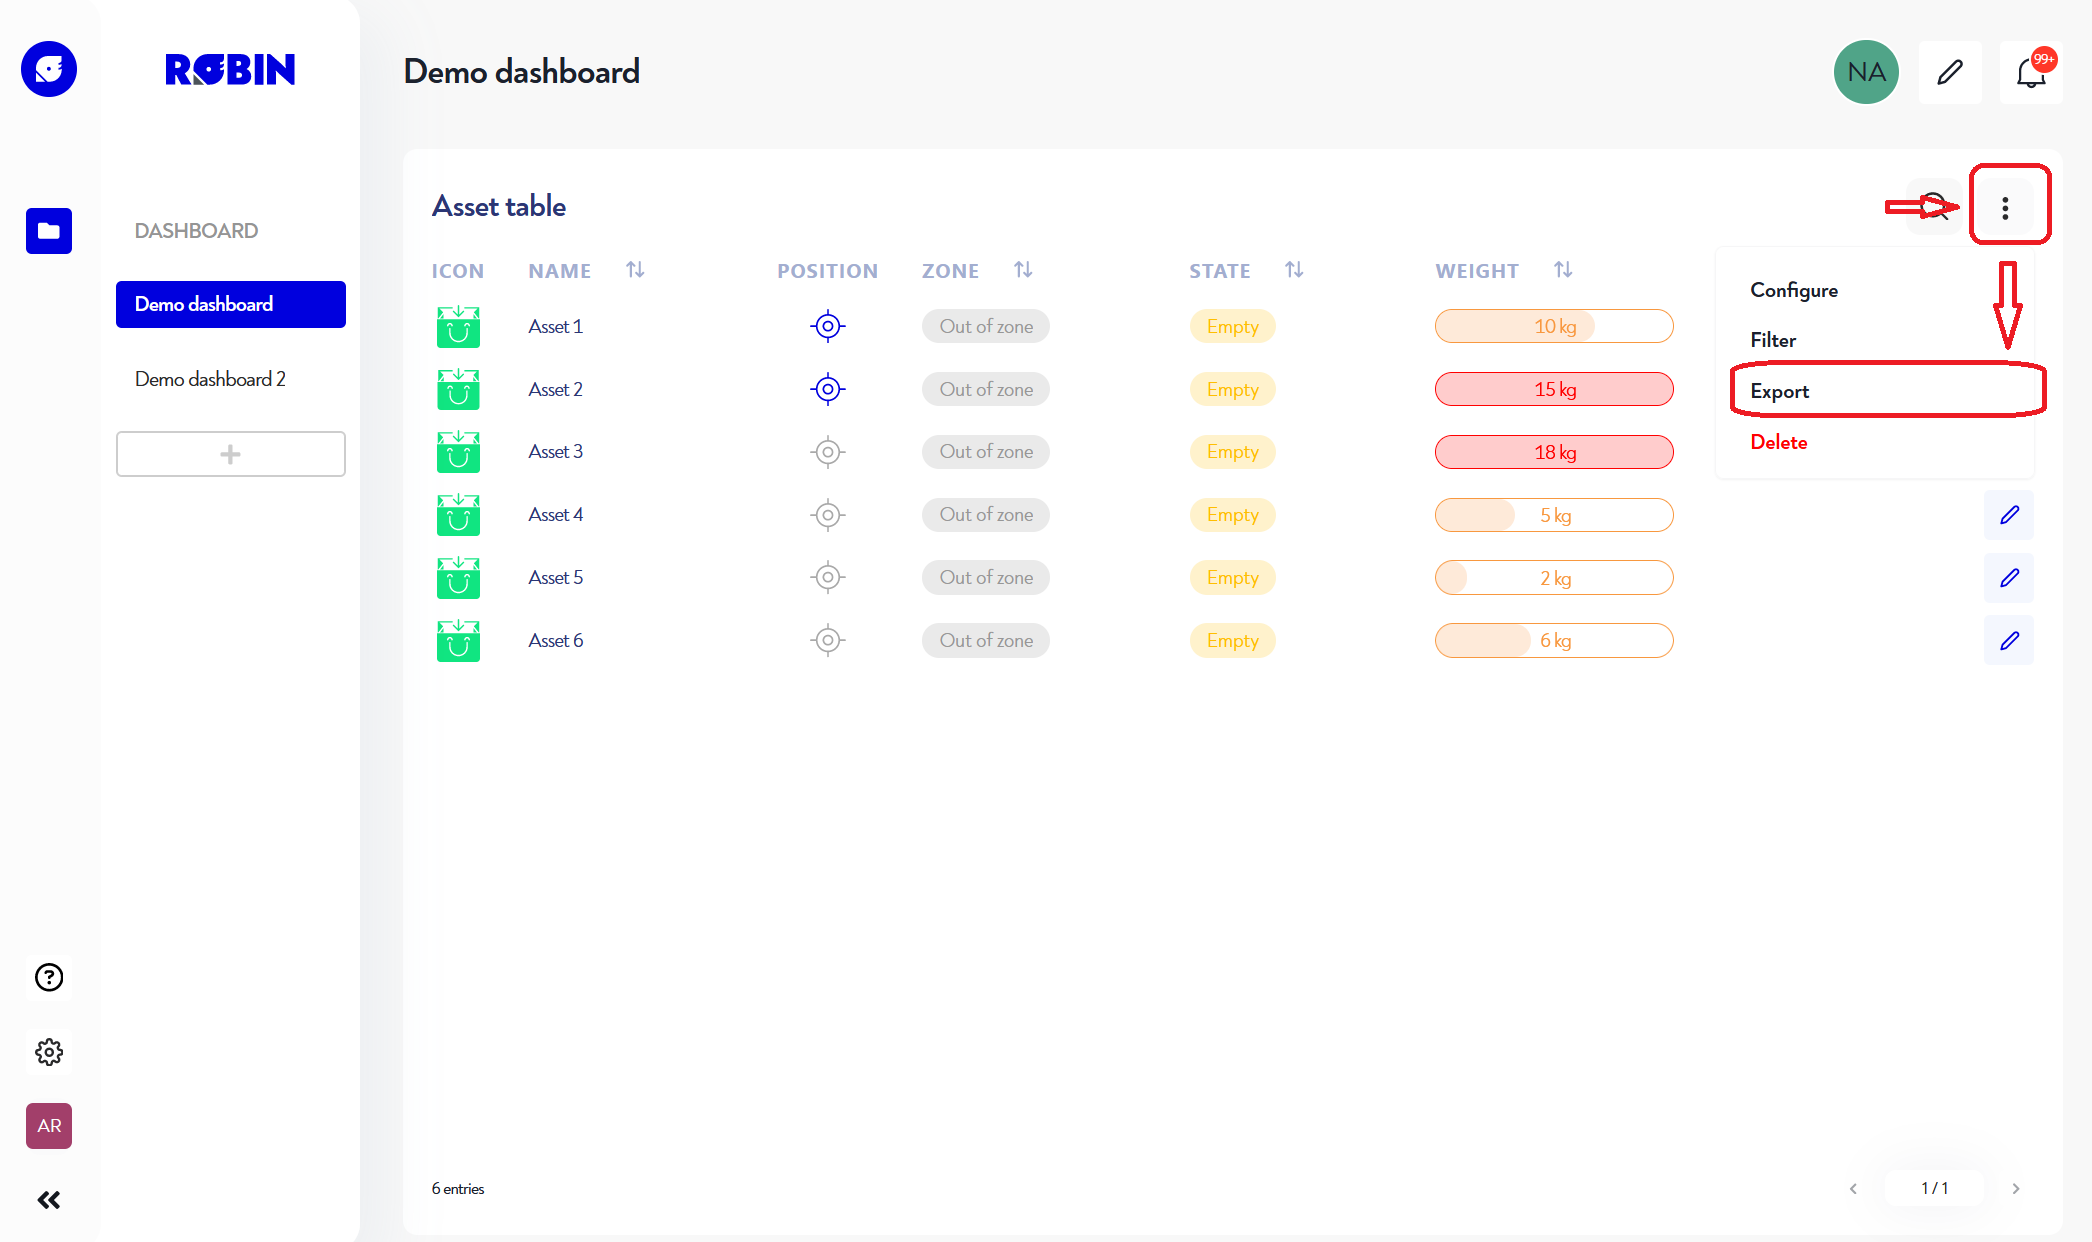Edit Asset 6 row with pencil icon
The width and height of the screenshot is (2092, 1242).
(x=2009, y=641)
